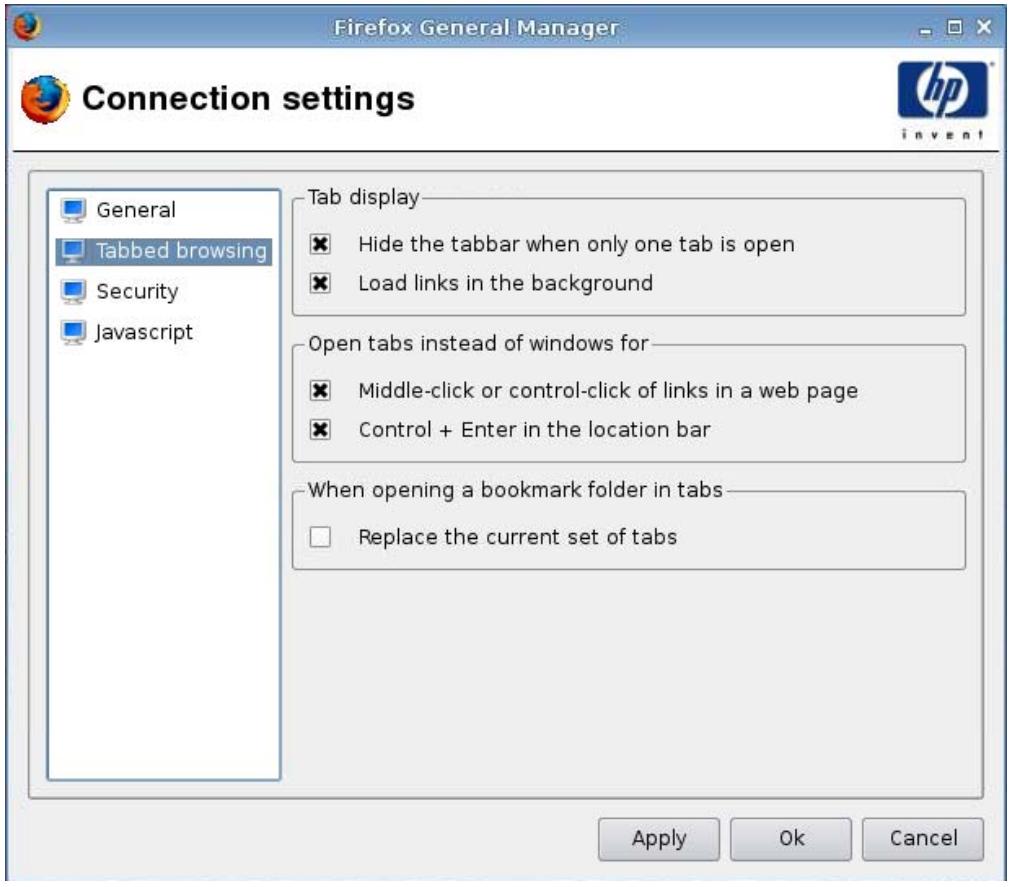The width and height of the screenshot is (1012, 887).
Task: Click the monitor icon next to Javascript
Action: [x=73, y=332]
